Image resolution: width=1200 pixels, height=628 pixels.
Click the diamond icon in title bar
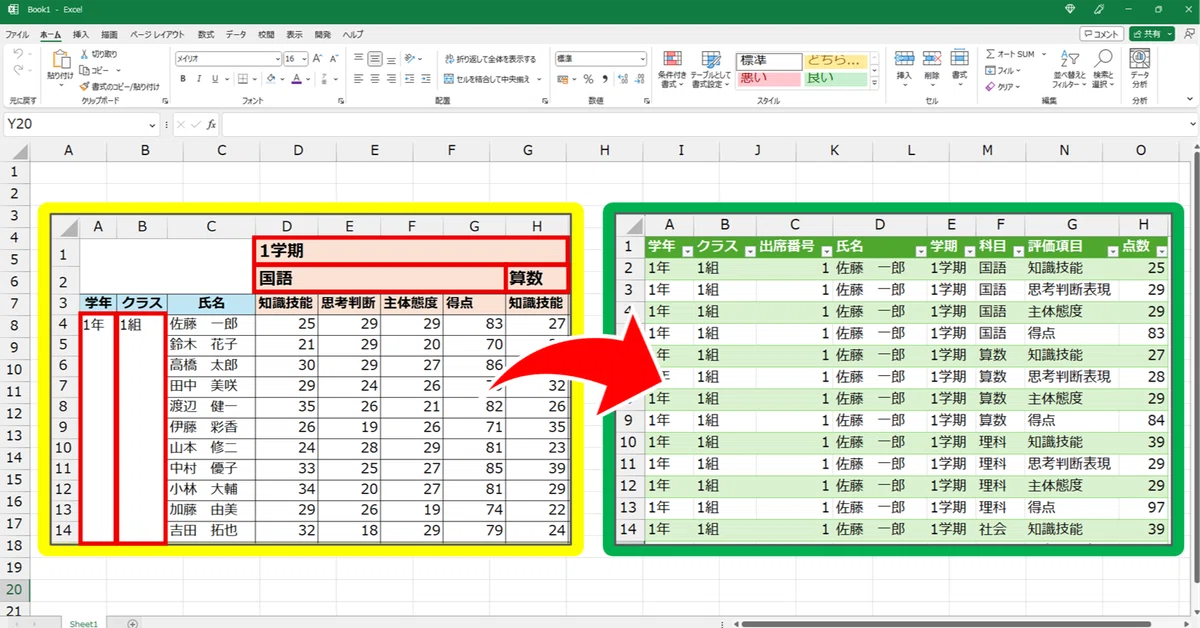(x=1071, y=8)
